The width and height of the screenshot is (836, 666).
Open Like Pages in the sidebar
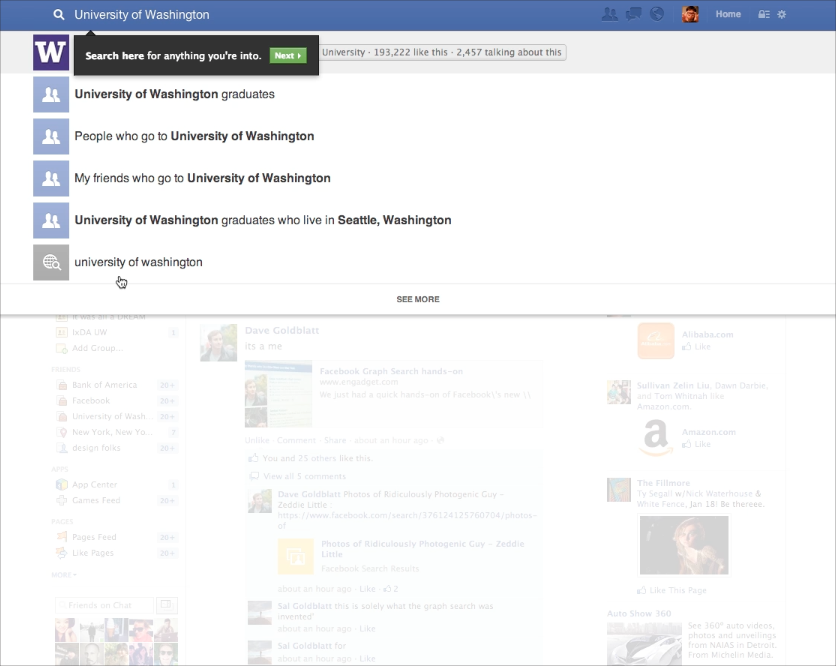tap(93, 553)
